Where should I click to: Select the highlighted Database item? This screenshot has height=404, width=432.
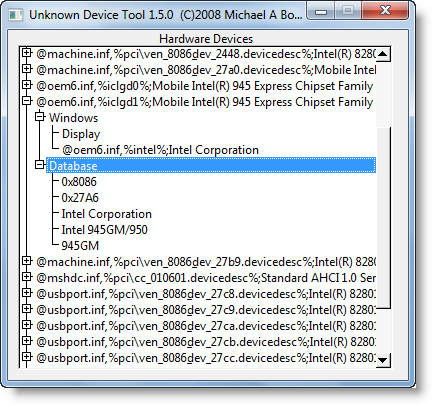point(211,166)
